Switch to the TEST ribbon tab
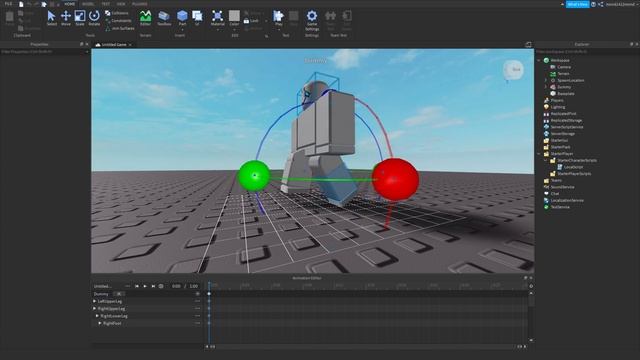 pyautogui.click(x=106, y=4)
